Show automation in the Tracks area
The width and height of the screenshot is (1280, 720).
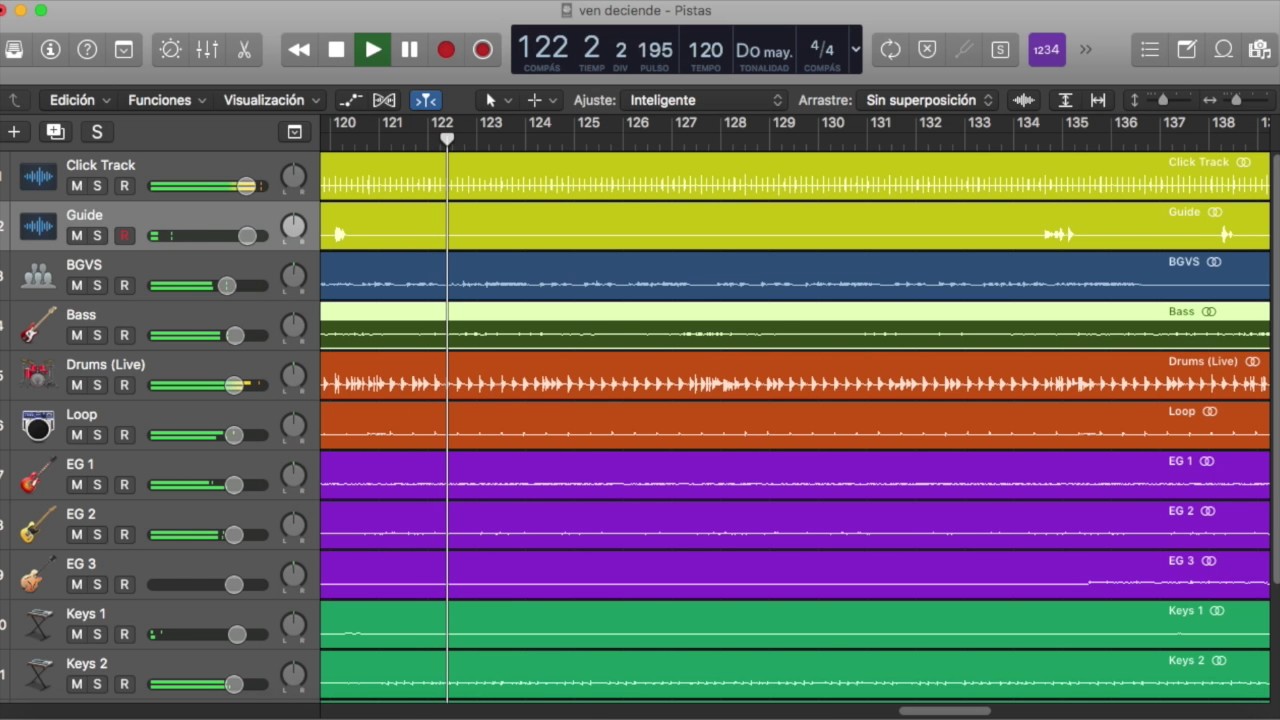pyautogui.click(x=350, y=100)
